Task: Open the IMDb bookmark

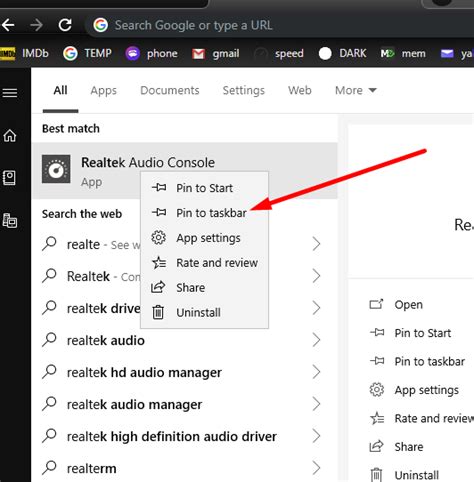Action: point(24,53)
